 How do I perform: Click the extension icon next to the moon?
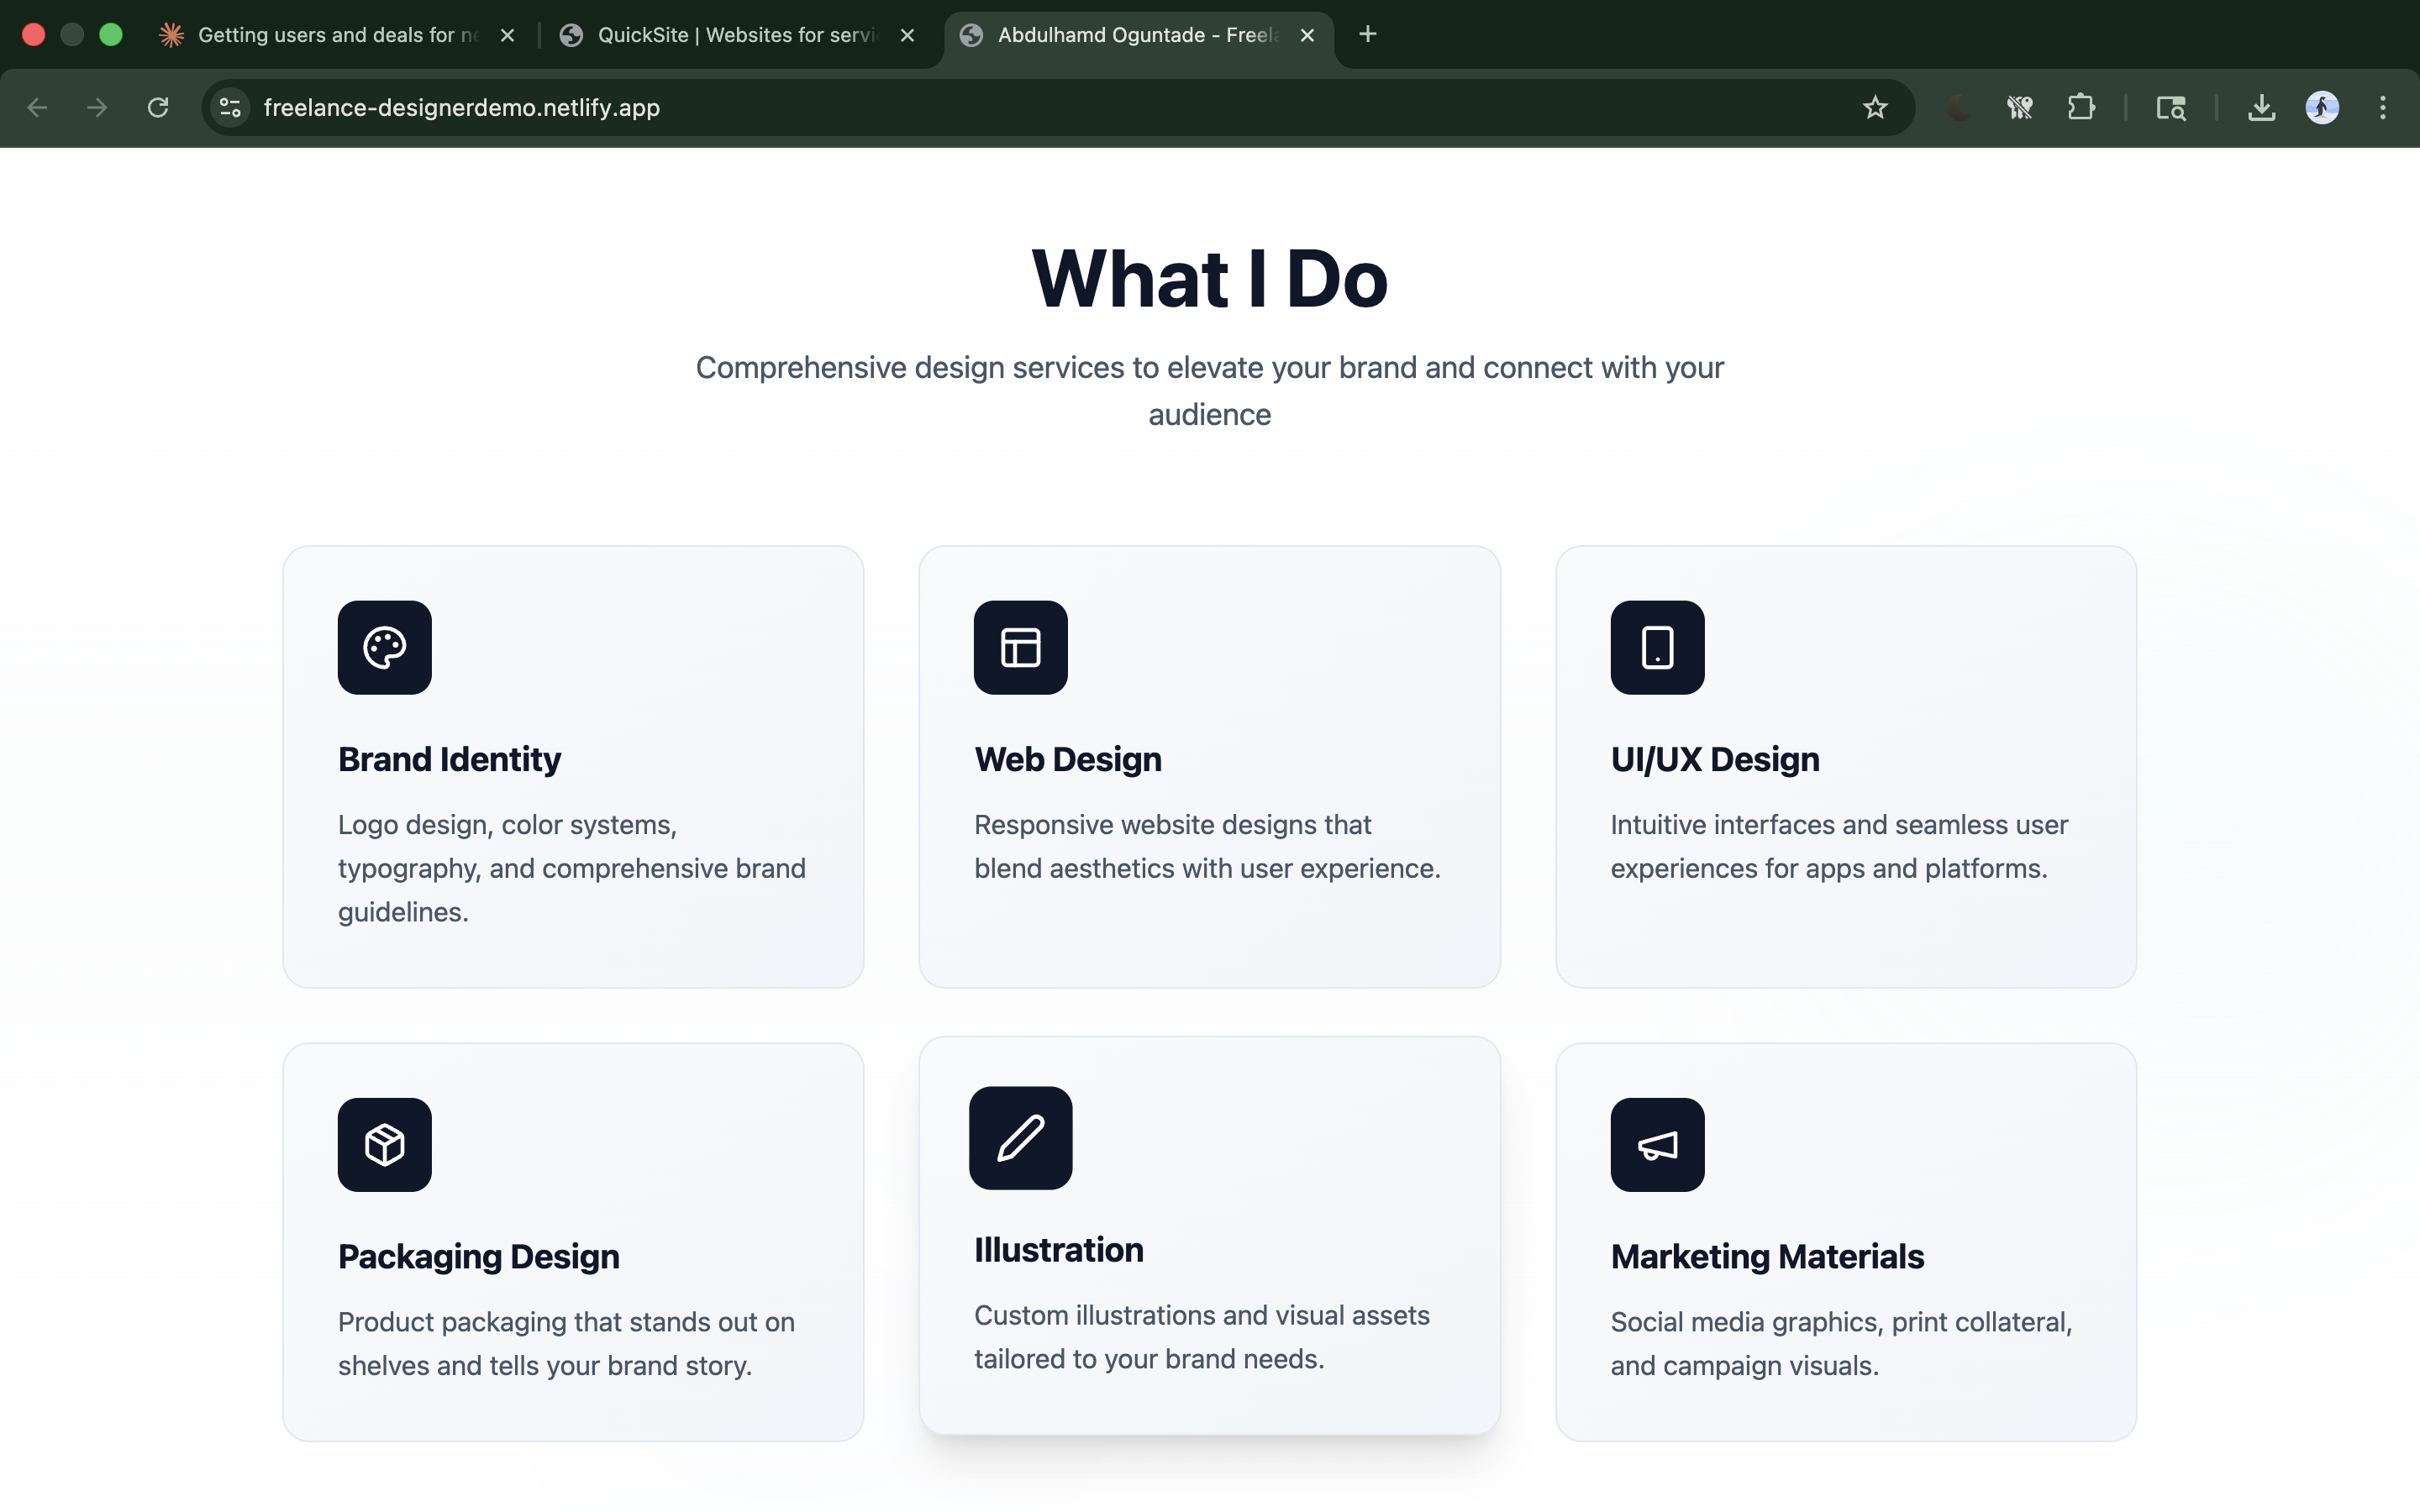tap(2019, 107)
